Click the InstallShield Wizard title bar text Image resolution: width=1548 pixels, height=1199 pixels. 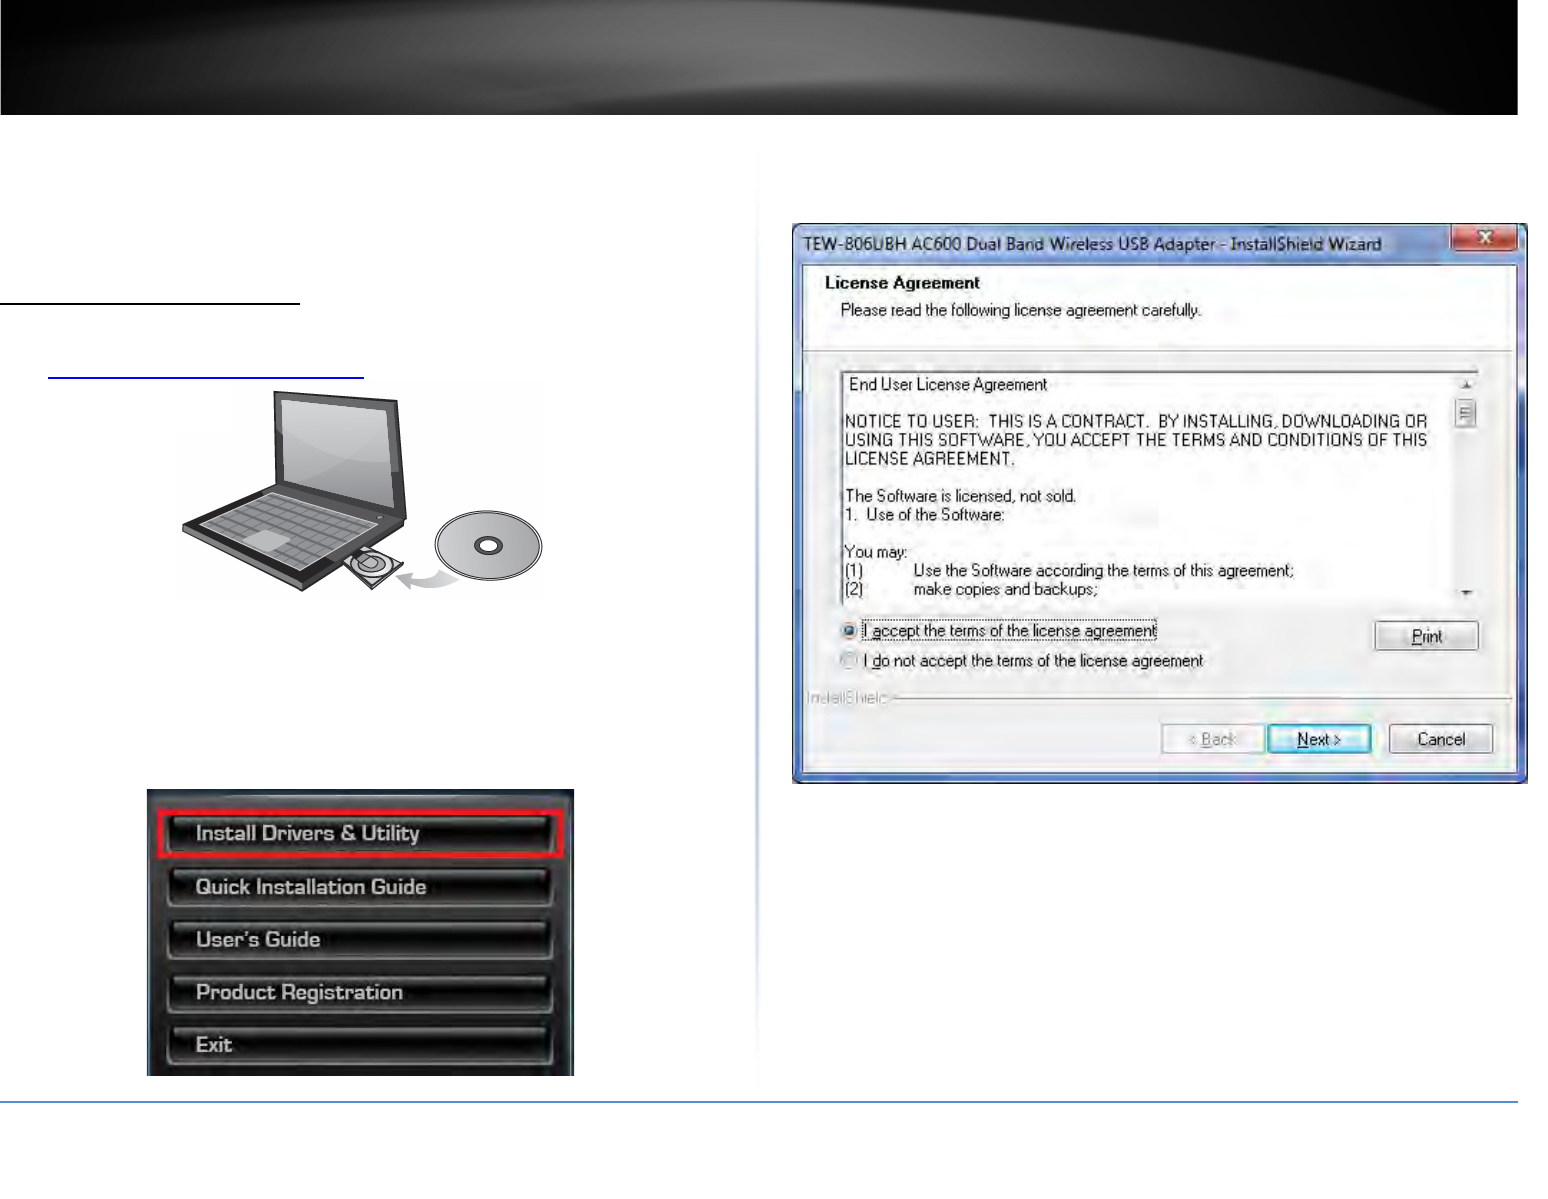tap(1092, 244)
